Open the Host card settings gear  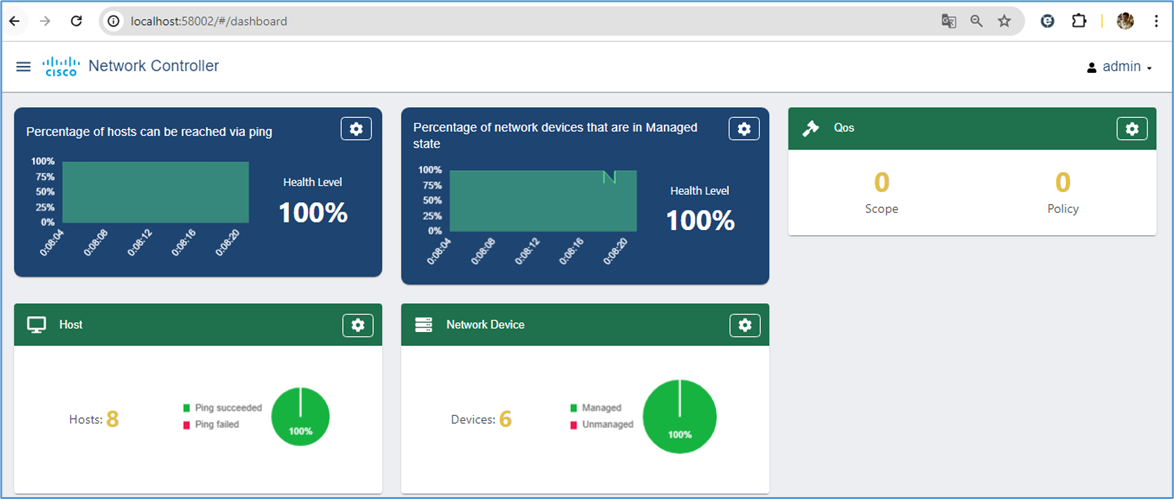(357, 325)
